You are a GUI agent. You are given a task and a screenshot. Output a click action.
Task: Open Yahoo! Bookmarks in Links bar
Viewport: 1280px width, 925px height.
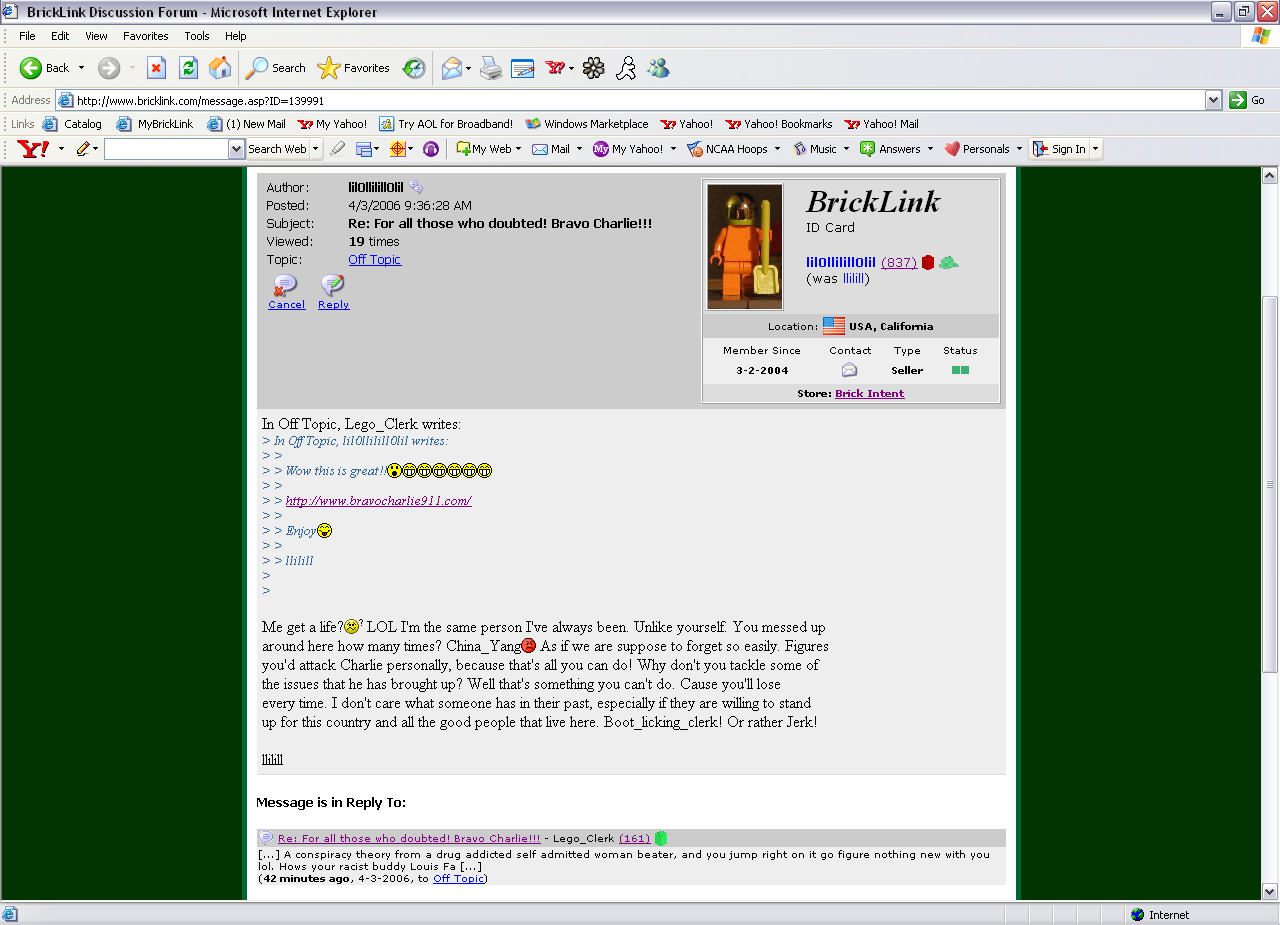778,124
